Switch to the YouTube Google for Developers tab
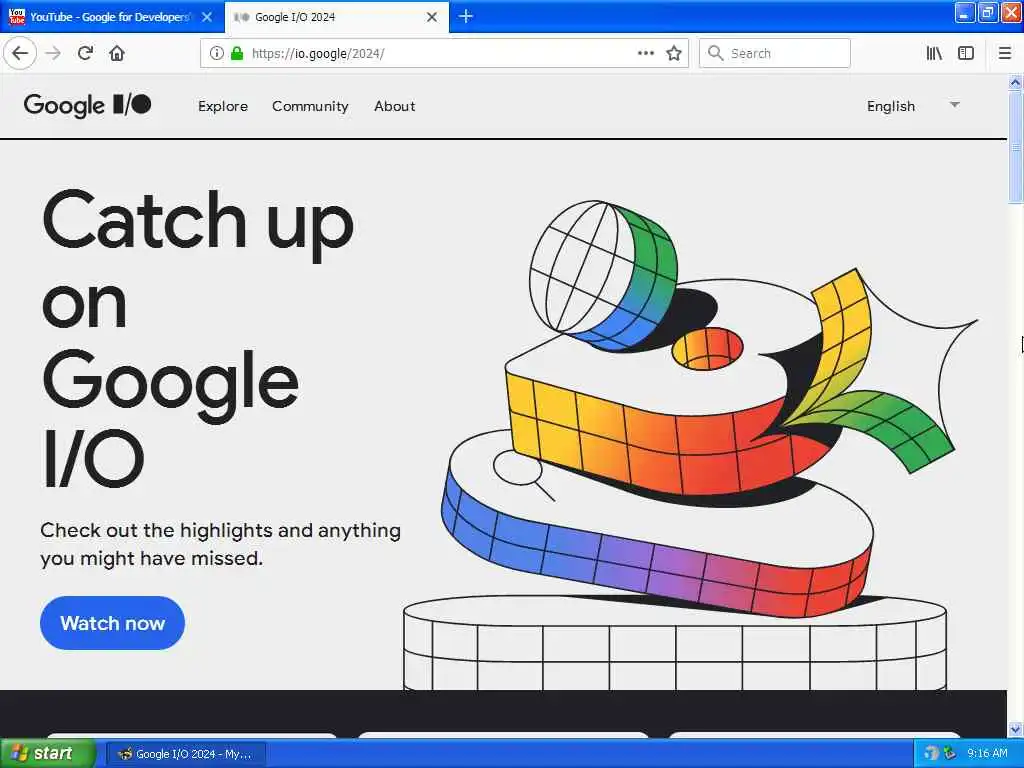This screenshot has height=768, width=1024. [x=112, y=17]
